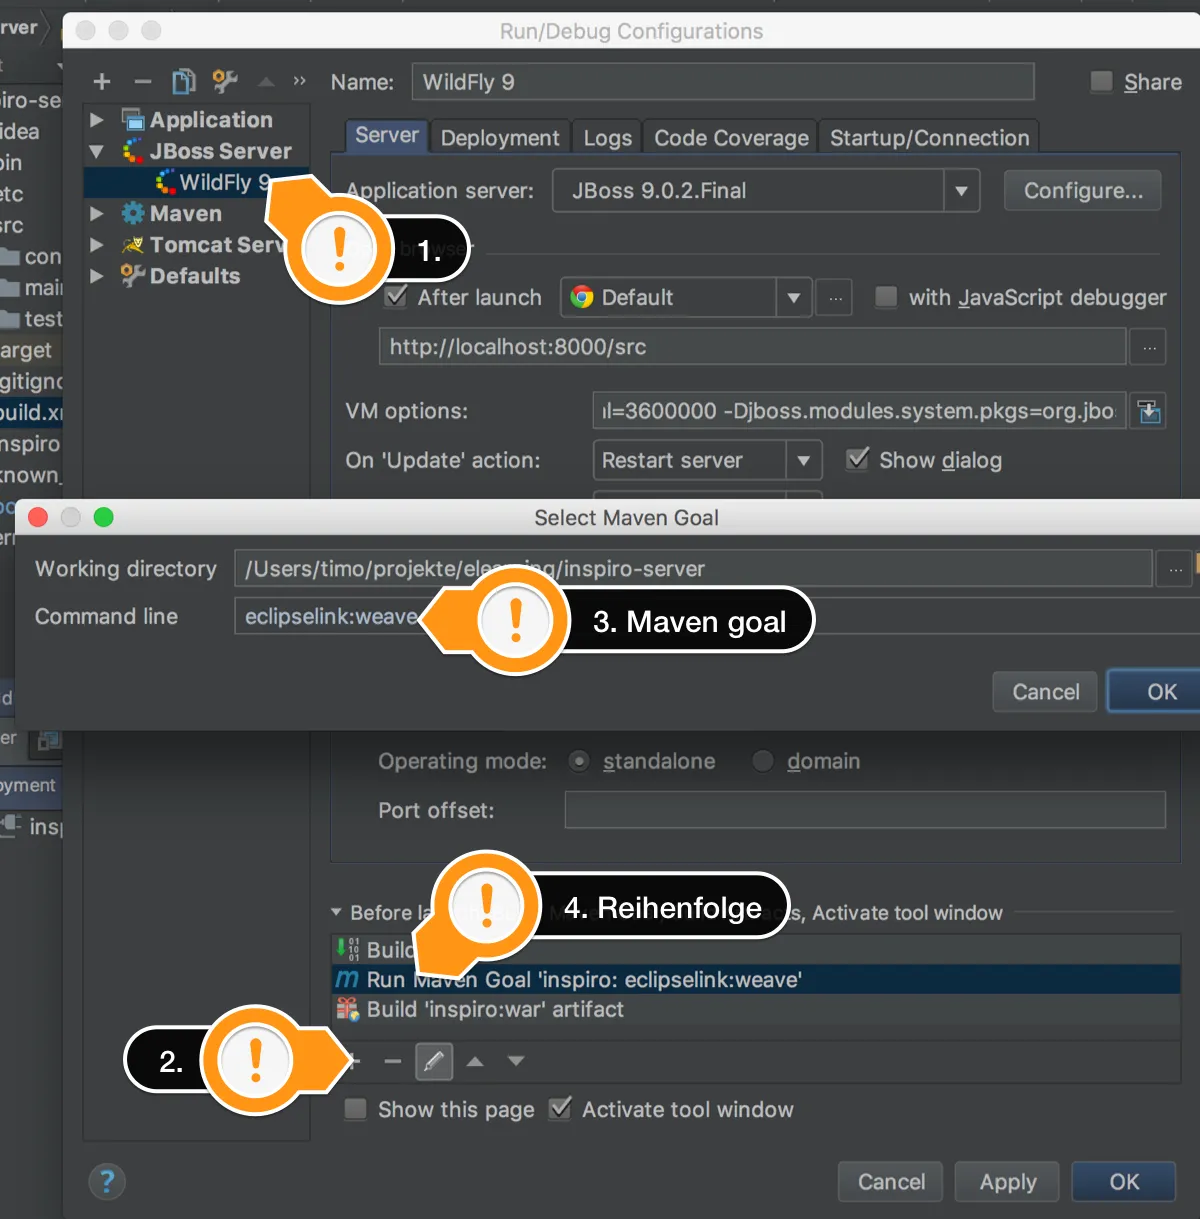The width and height of the screenshot is (1200, 1219).
Task: Browse working directory ellipsis button
Action: (1175, 569)
